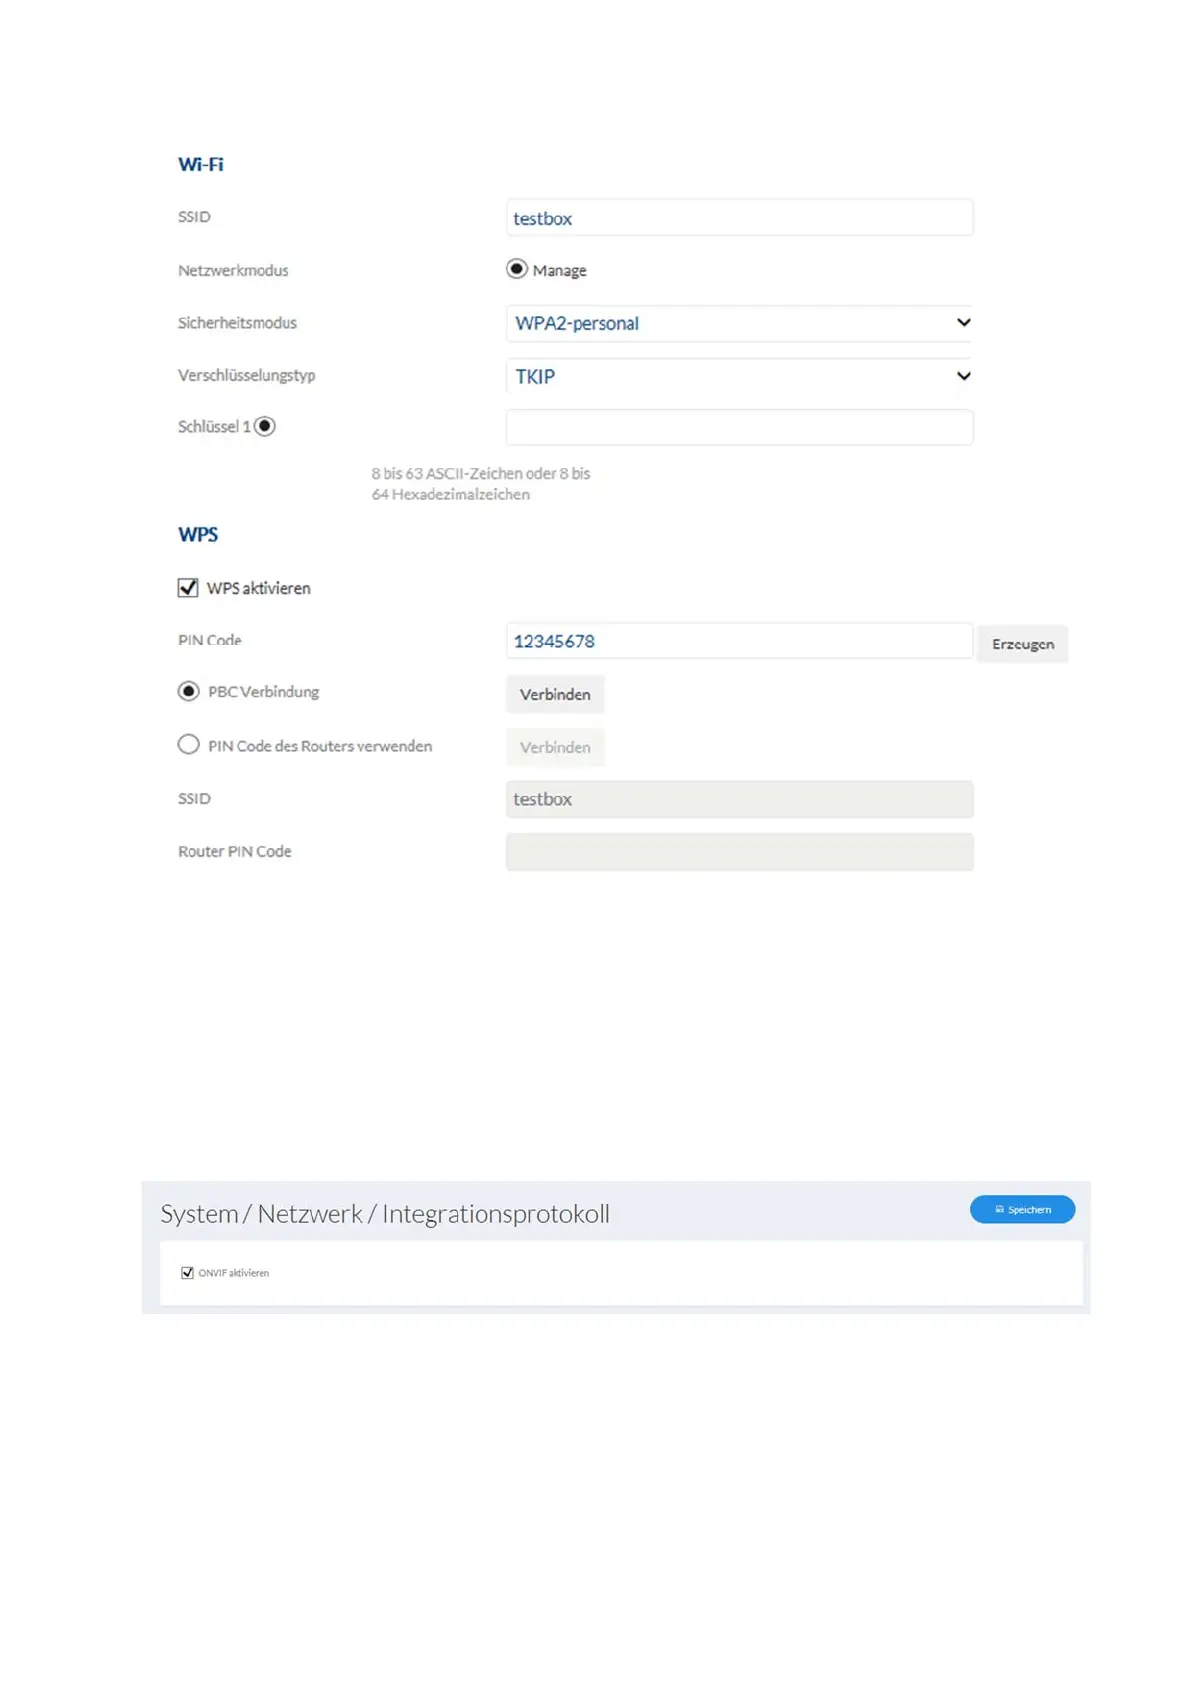Select the PBC Verbindung radio button
Viewport: 1190px width, 1684px height.
[x=188, y=691]
